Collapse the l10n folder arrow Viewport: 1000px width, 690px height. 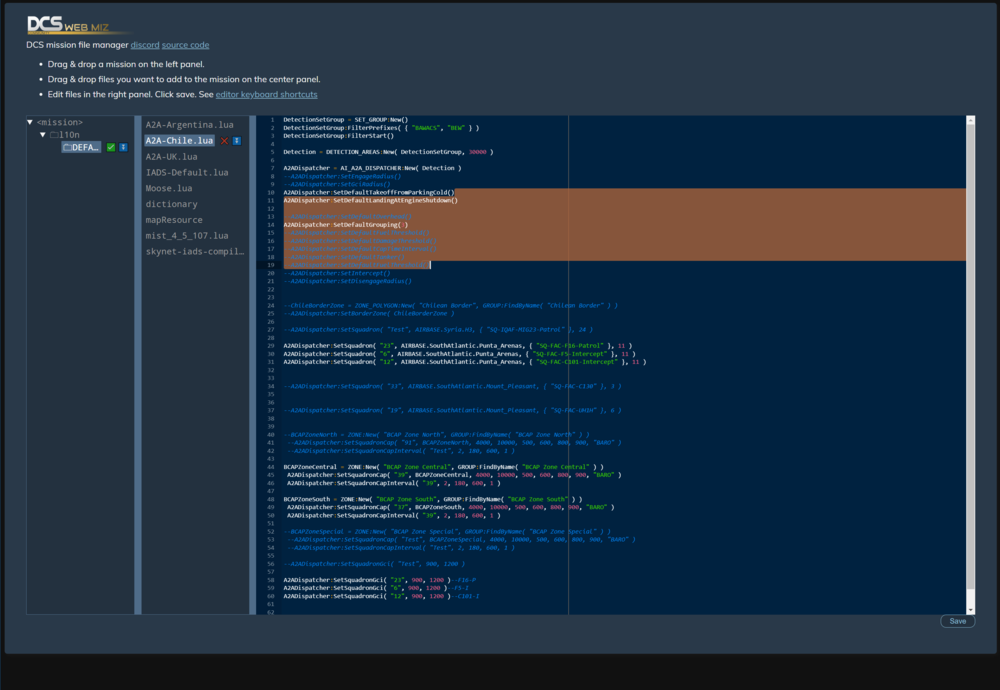pyautogui.click(x=43, y=134)
